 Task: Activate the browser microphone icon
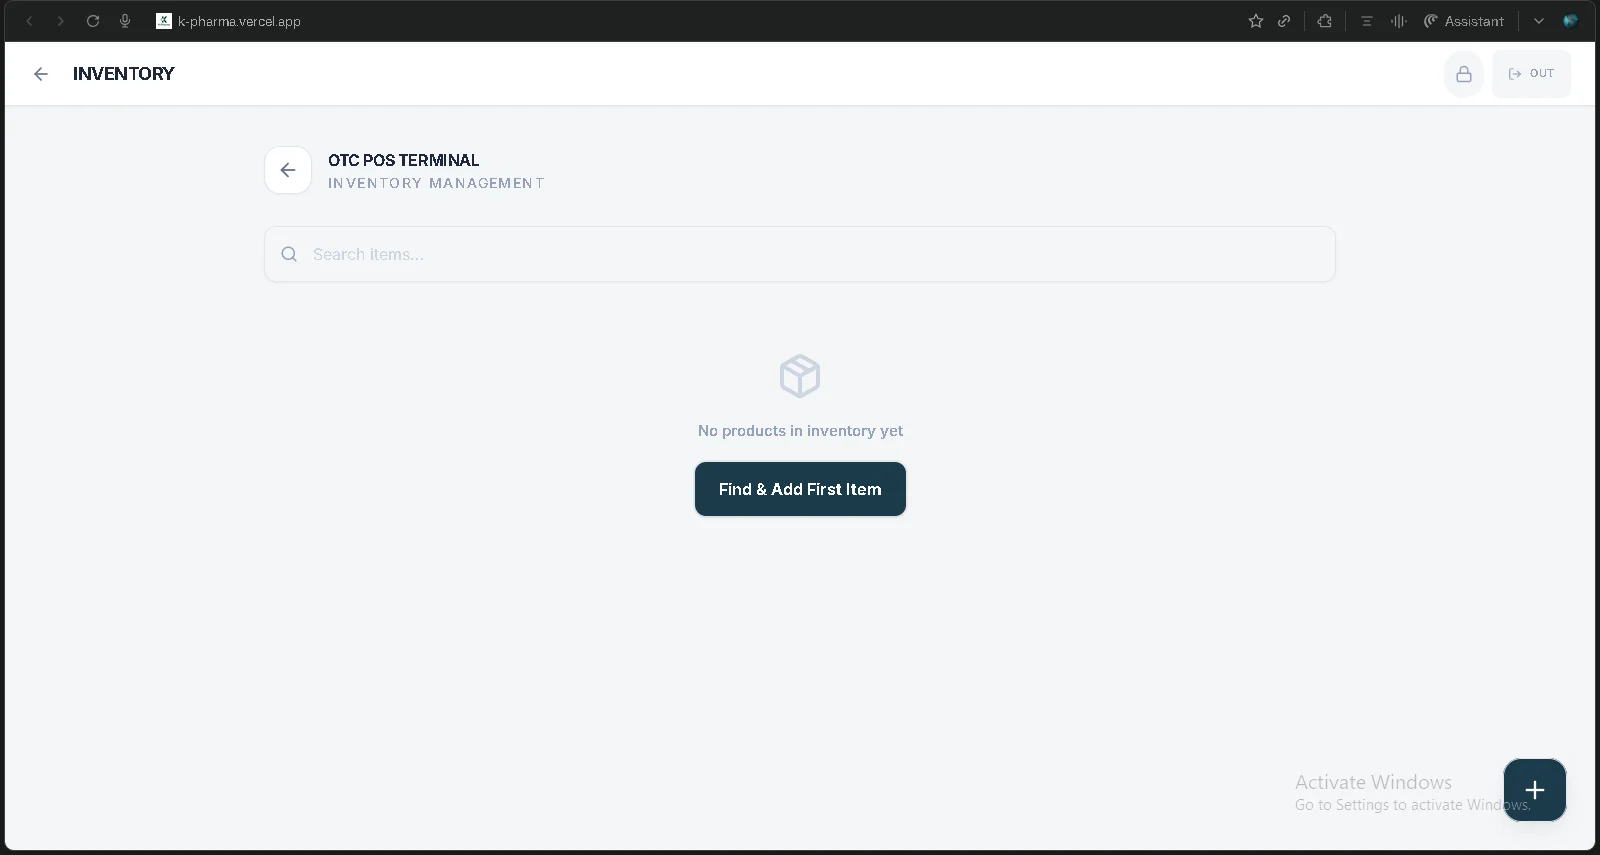[125, 21]
